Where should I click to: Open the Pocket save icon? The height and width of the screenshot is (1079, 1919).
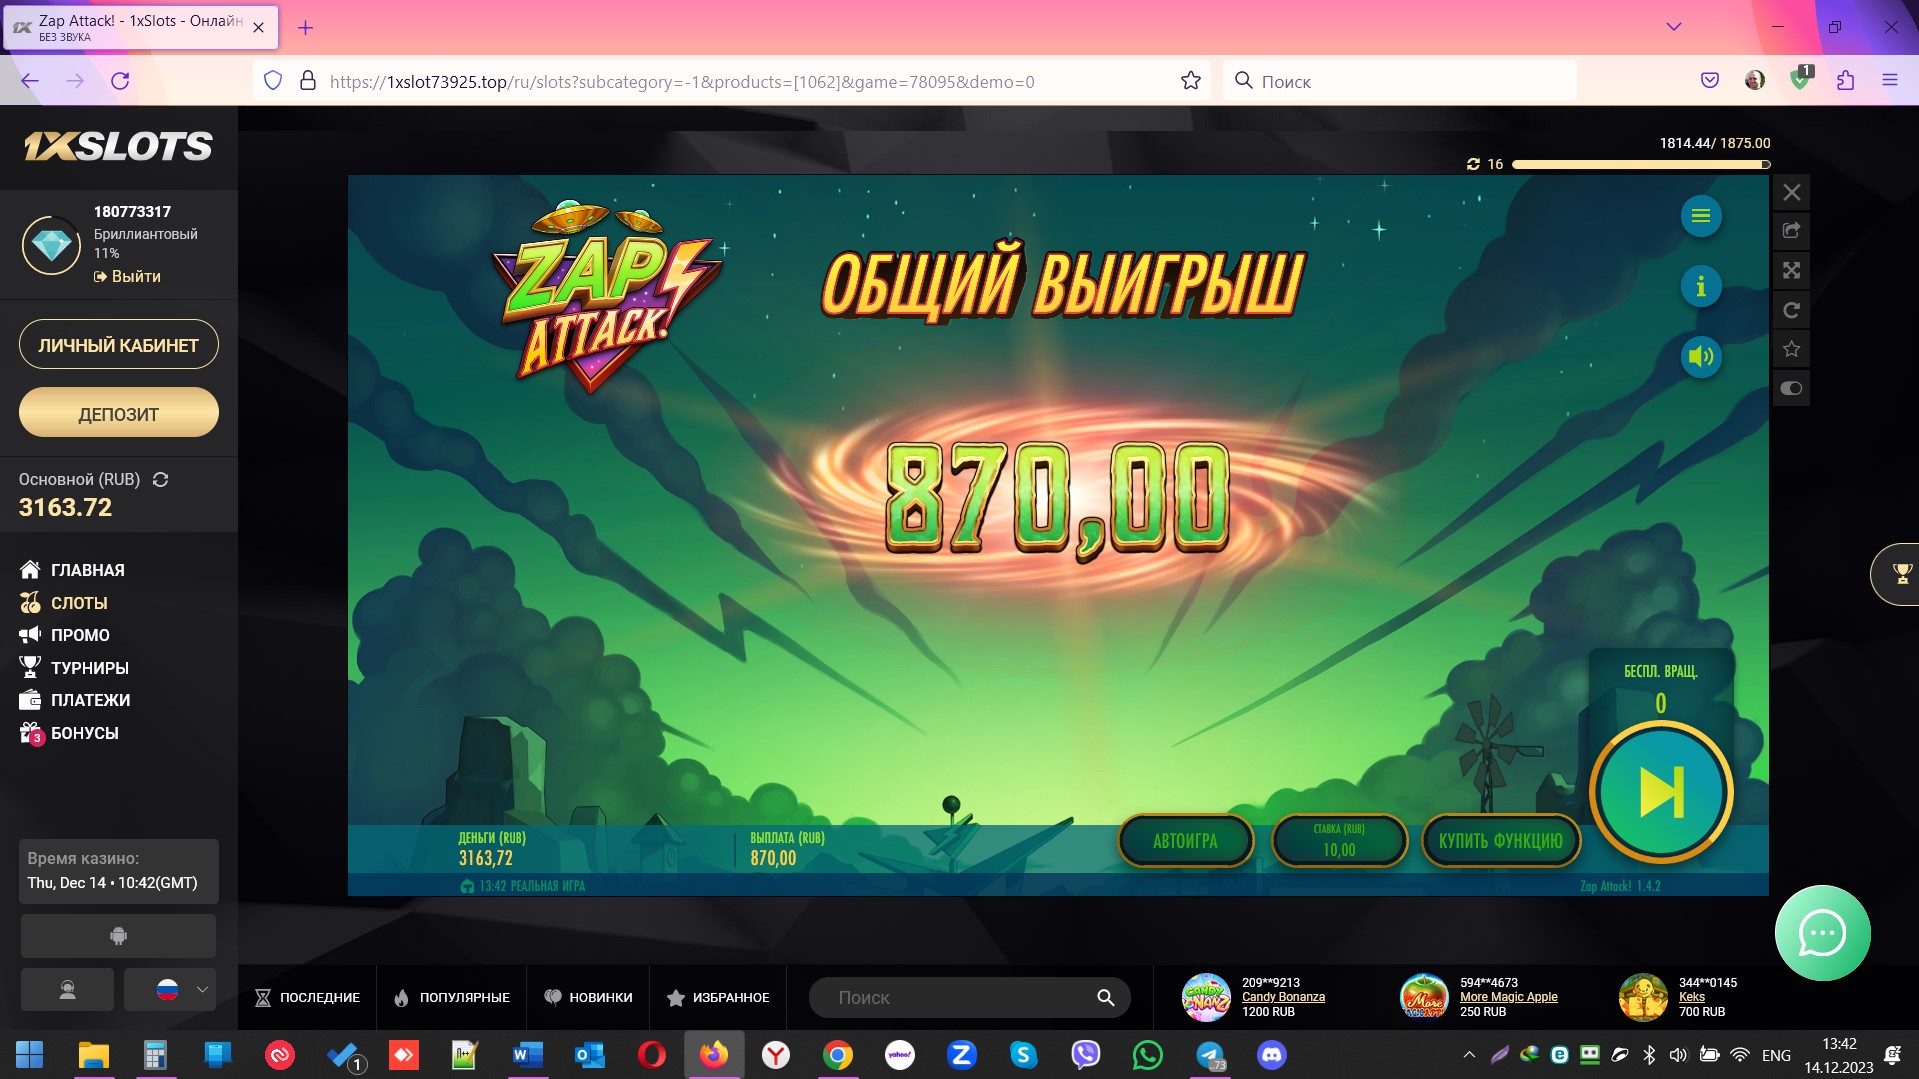[x=1710, y=81]
